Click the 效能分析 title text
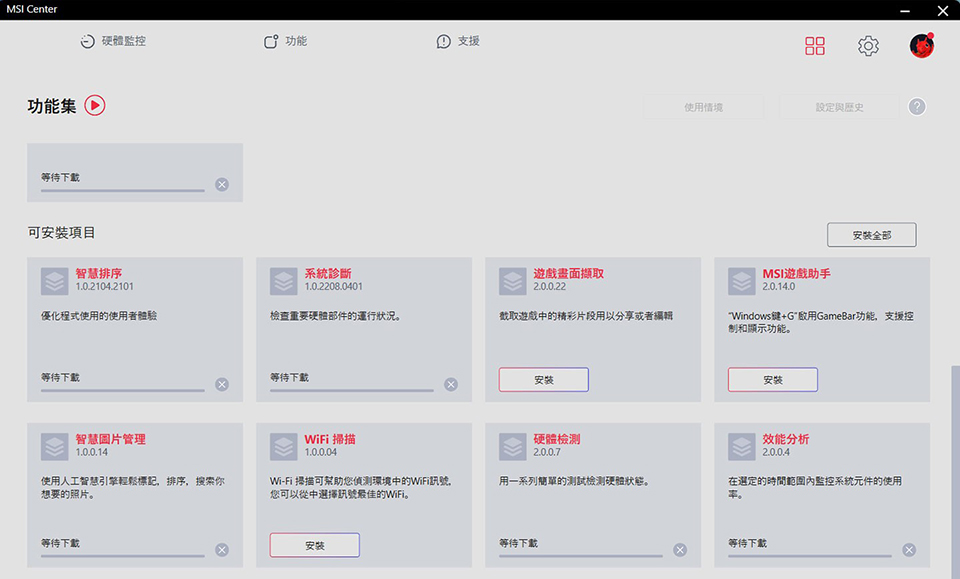The height and width of the screenshot is (579, 960). point(786,439)
